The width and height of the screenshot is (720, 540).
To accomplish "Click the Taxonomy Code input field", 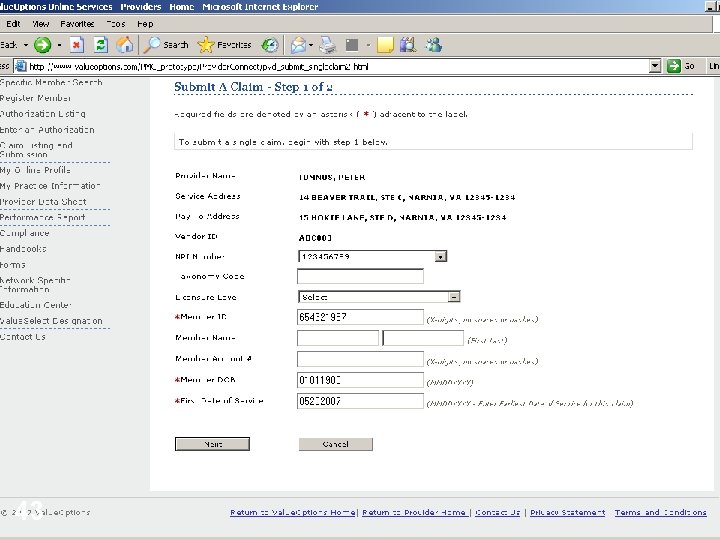I will (360, 276).
